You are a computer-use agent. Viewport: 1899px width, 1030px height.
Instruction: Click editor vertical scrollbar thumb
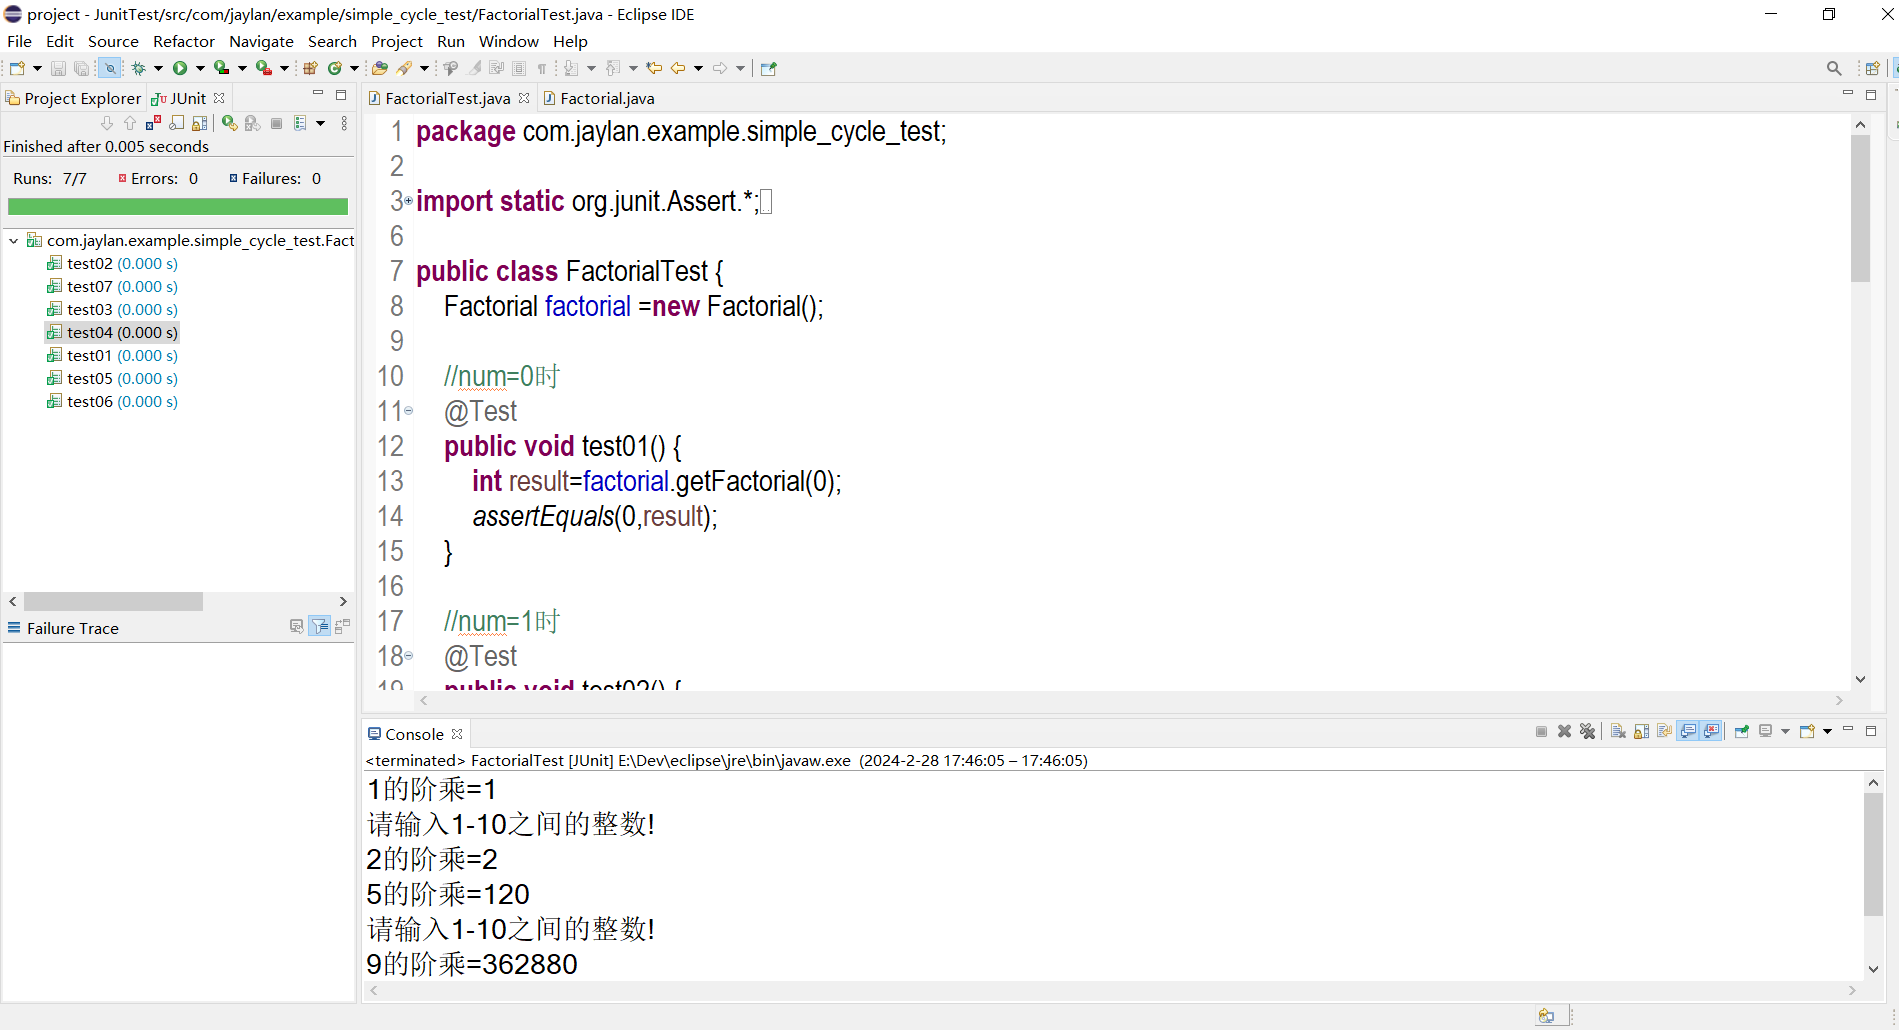[x=1860, y=208]
